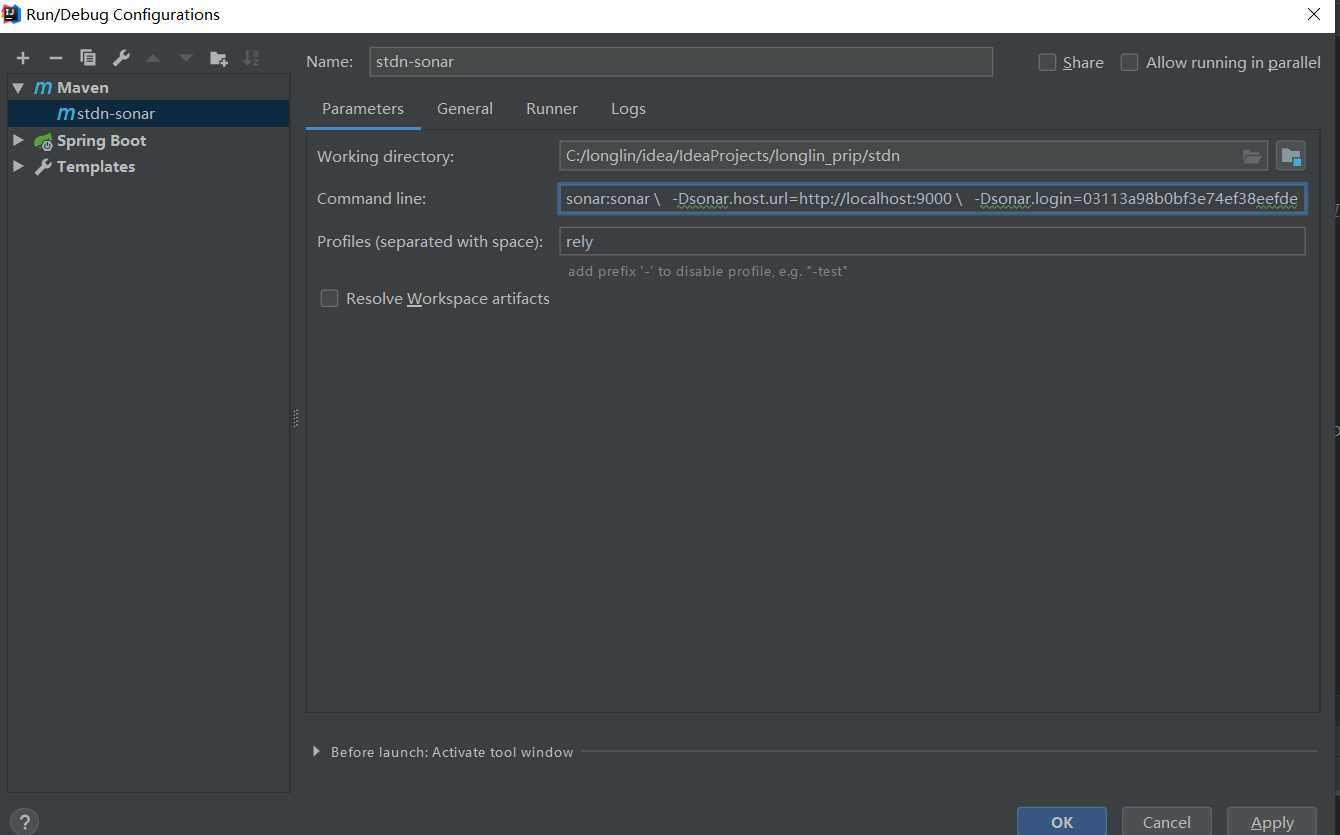The width and height of the screenshot is (1340, 835).
Task: Remove the selected configuration with the minus icon
Action: (x=56, y=58)
